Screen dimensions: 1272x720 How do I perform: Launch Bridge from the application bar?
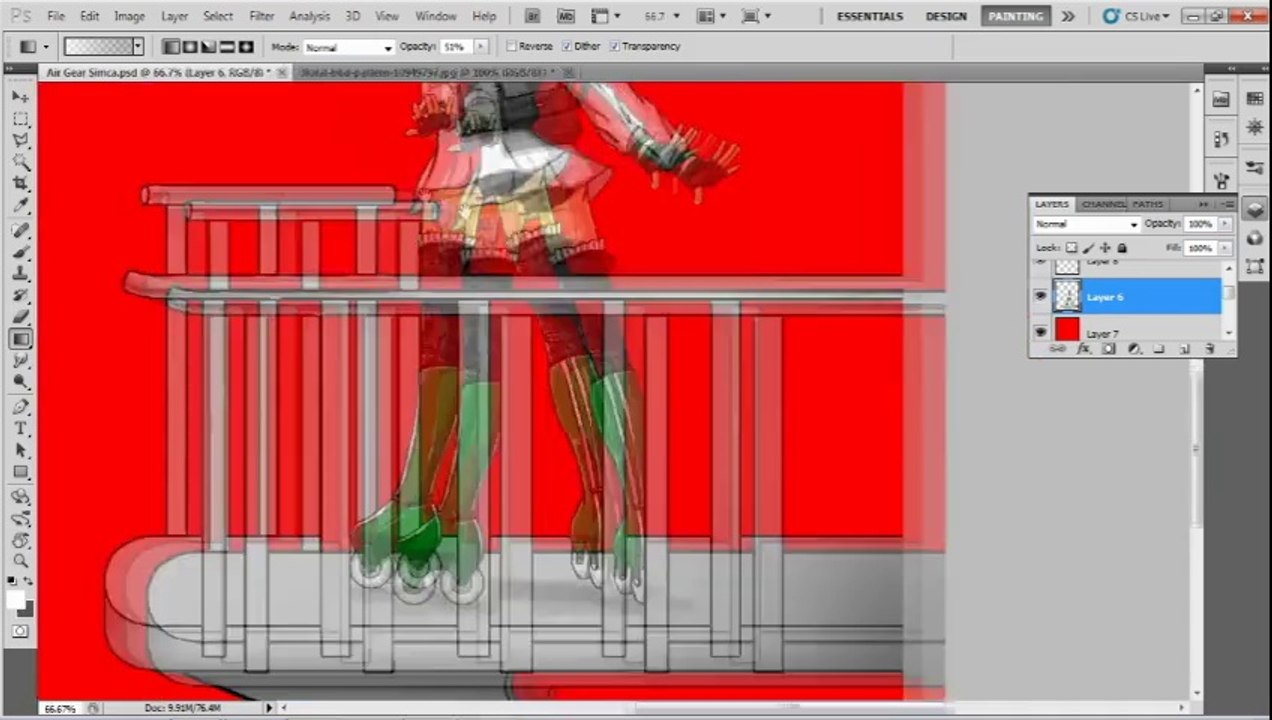pos(533,16)
